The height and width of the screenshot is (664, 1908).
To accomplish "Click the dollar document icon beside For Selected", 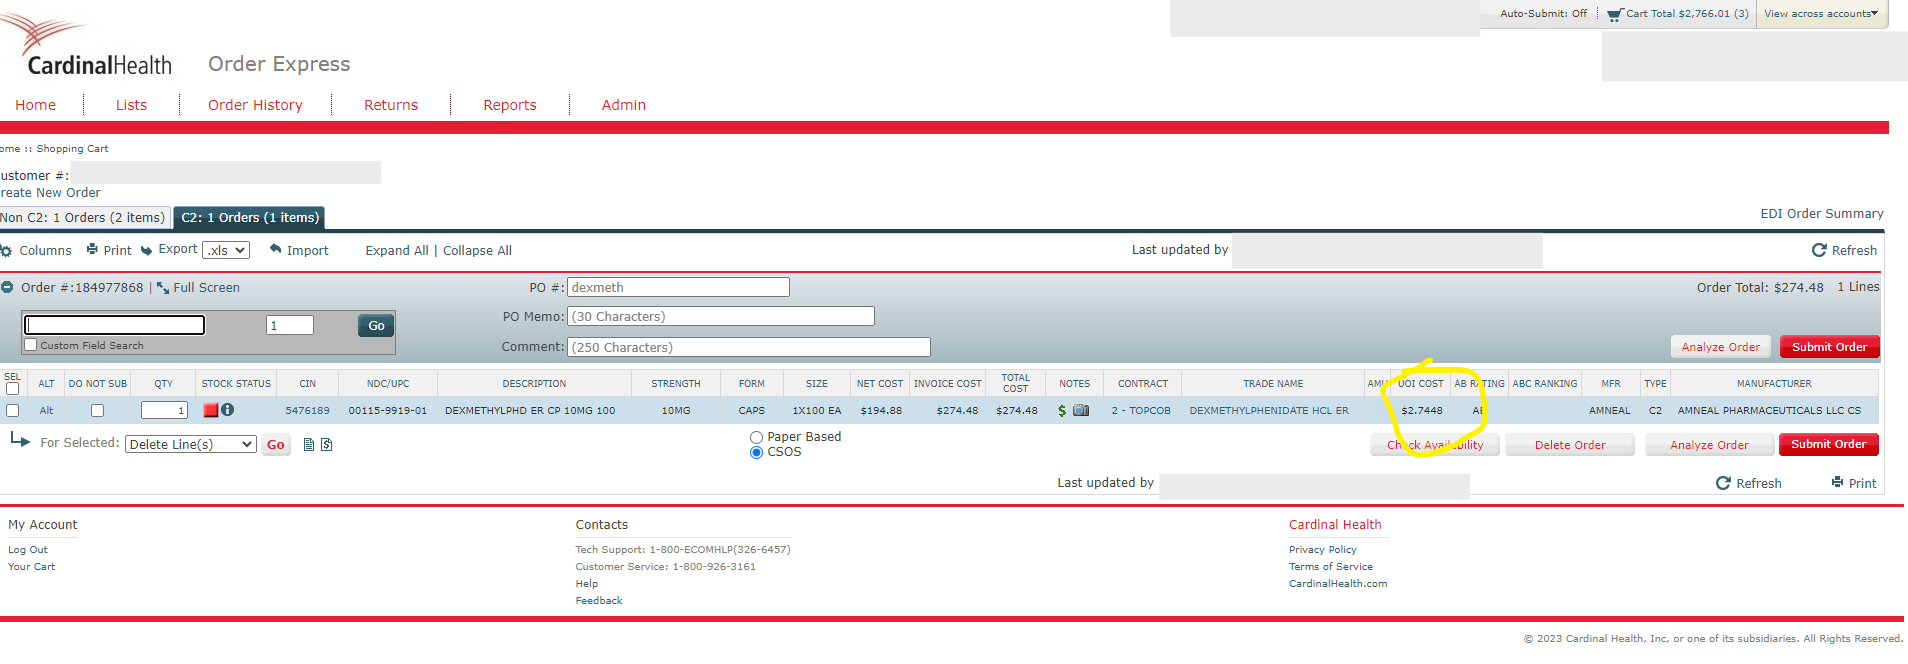I will 326,445.
